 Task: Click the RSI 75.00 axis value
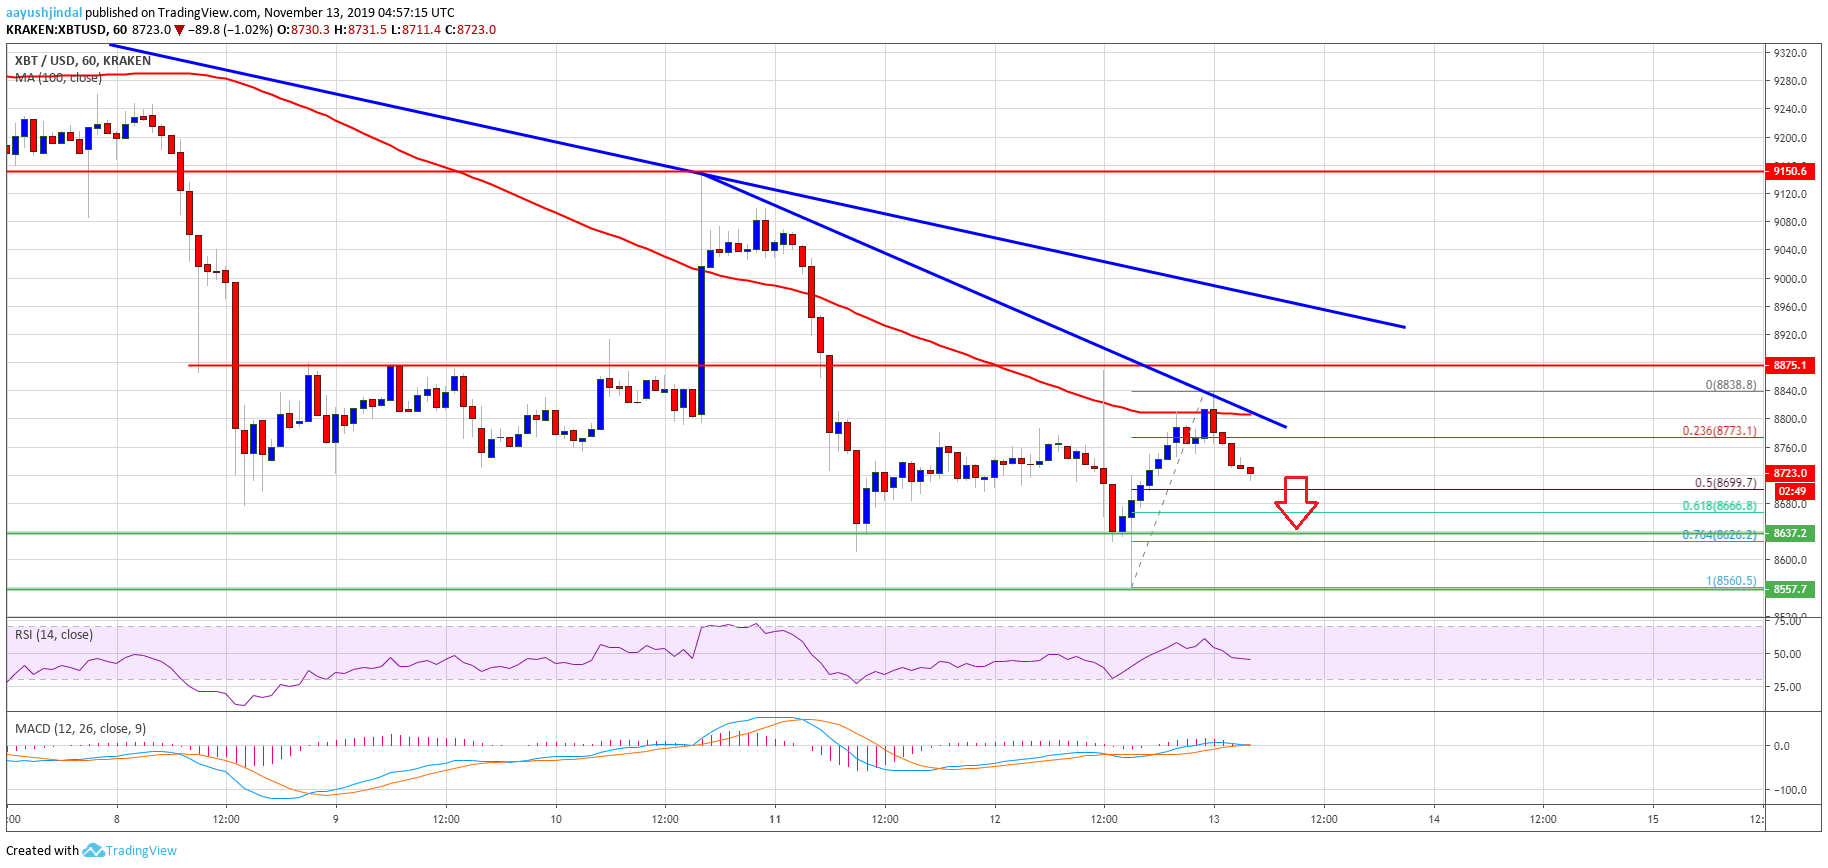click(1787, 621)
